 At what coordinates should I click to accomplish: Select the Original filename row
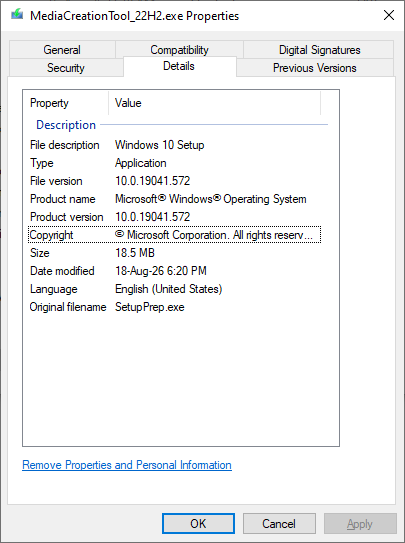[x=175, y=307]
